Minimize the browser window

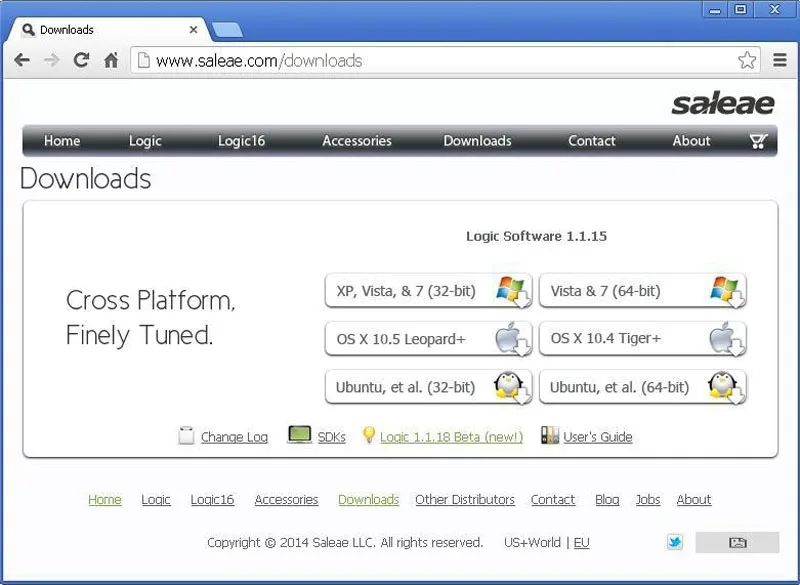(x=715, y=10)
